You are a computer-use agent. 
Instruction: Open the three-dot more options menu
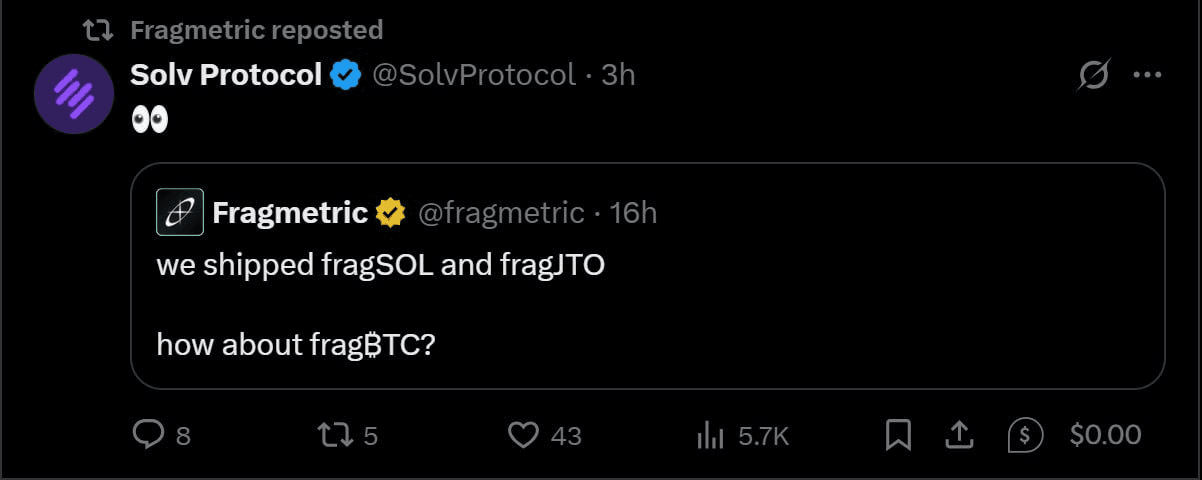pyautogui.click(x=1146, y=75)
